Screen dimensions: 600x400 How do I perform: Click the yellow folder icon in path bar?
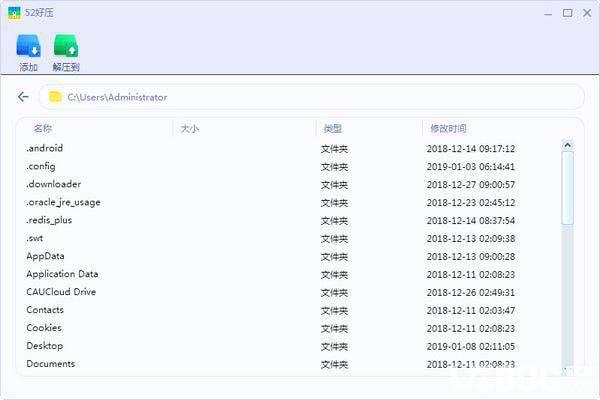(55, 97)
